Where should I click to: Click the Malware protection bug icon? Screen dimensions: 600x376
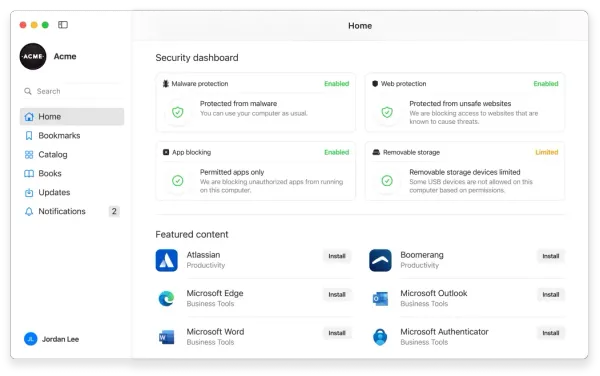pyautogui.click(x=166, y=83)
